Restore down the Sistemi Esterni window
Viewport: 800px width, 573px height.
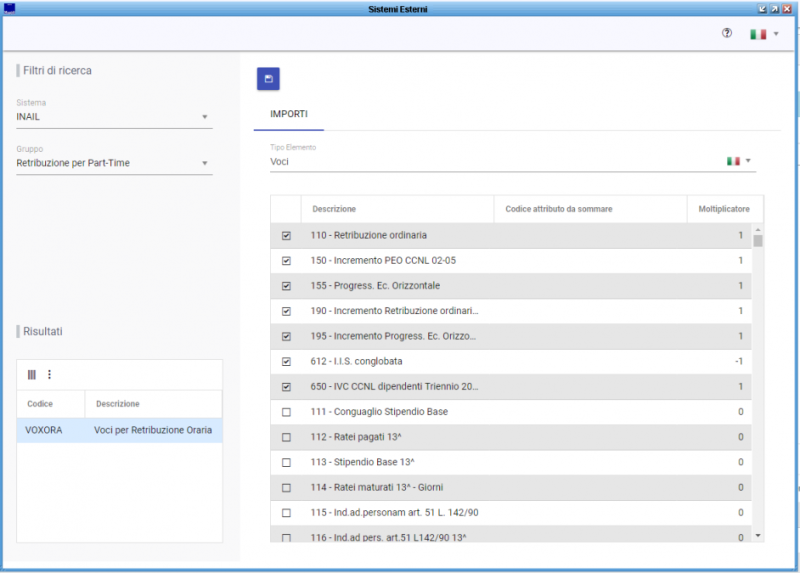(762, 9)
